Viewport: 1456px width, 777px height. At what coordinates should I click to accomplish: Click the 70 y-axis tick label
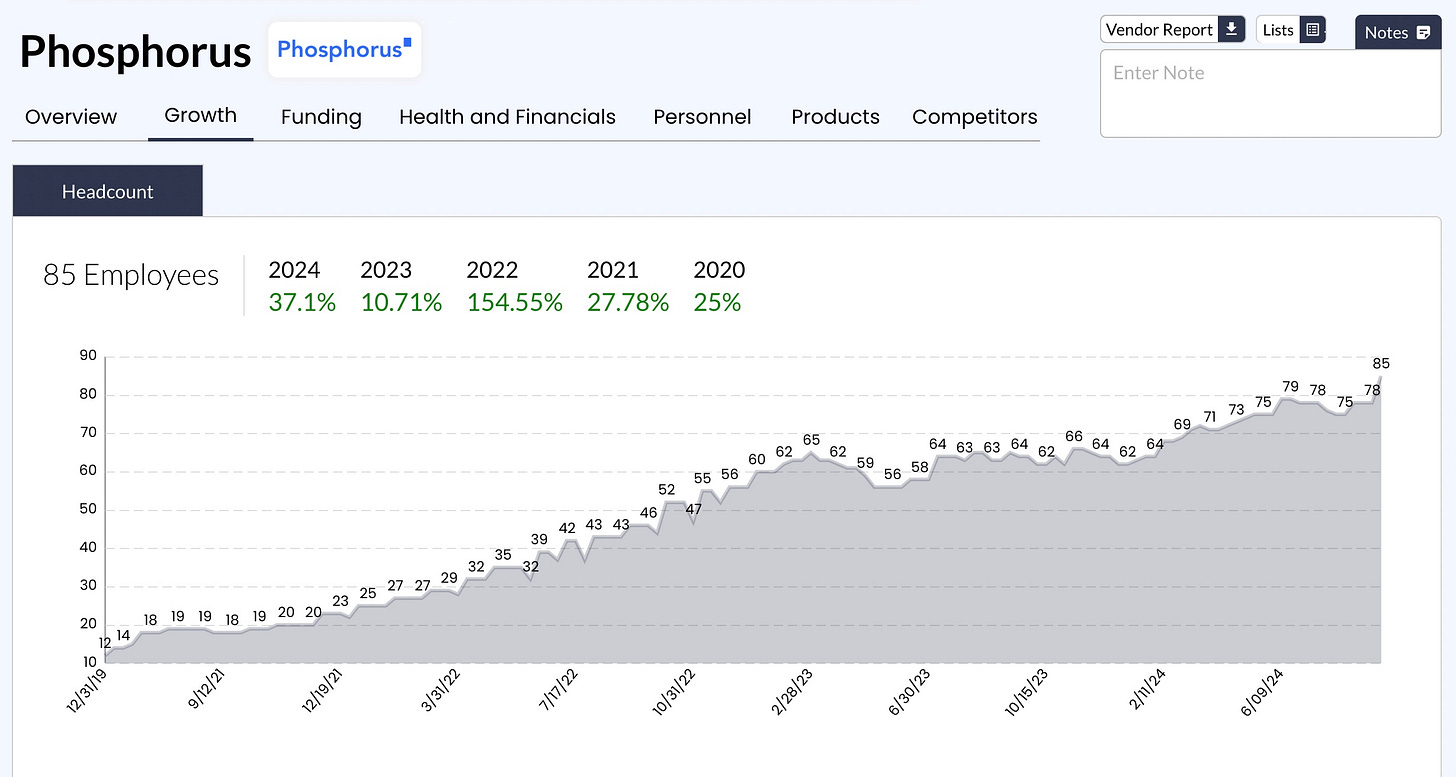click(88, 433)
